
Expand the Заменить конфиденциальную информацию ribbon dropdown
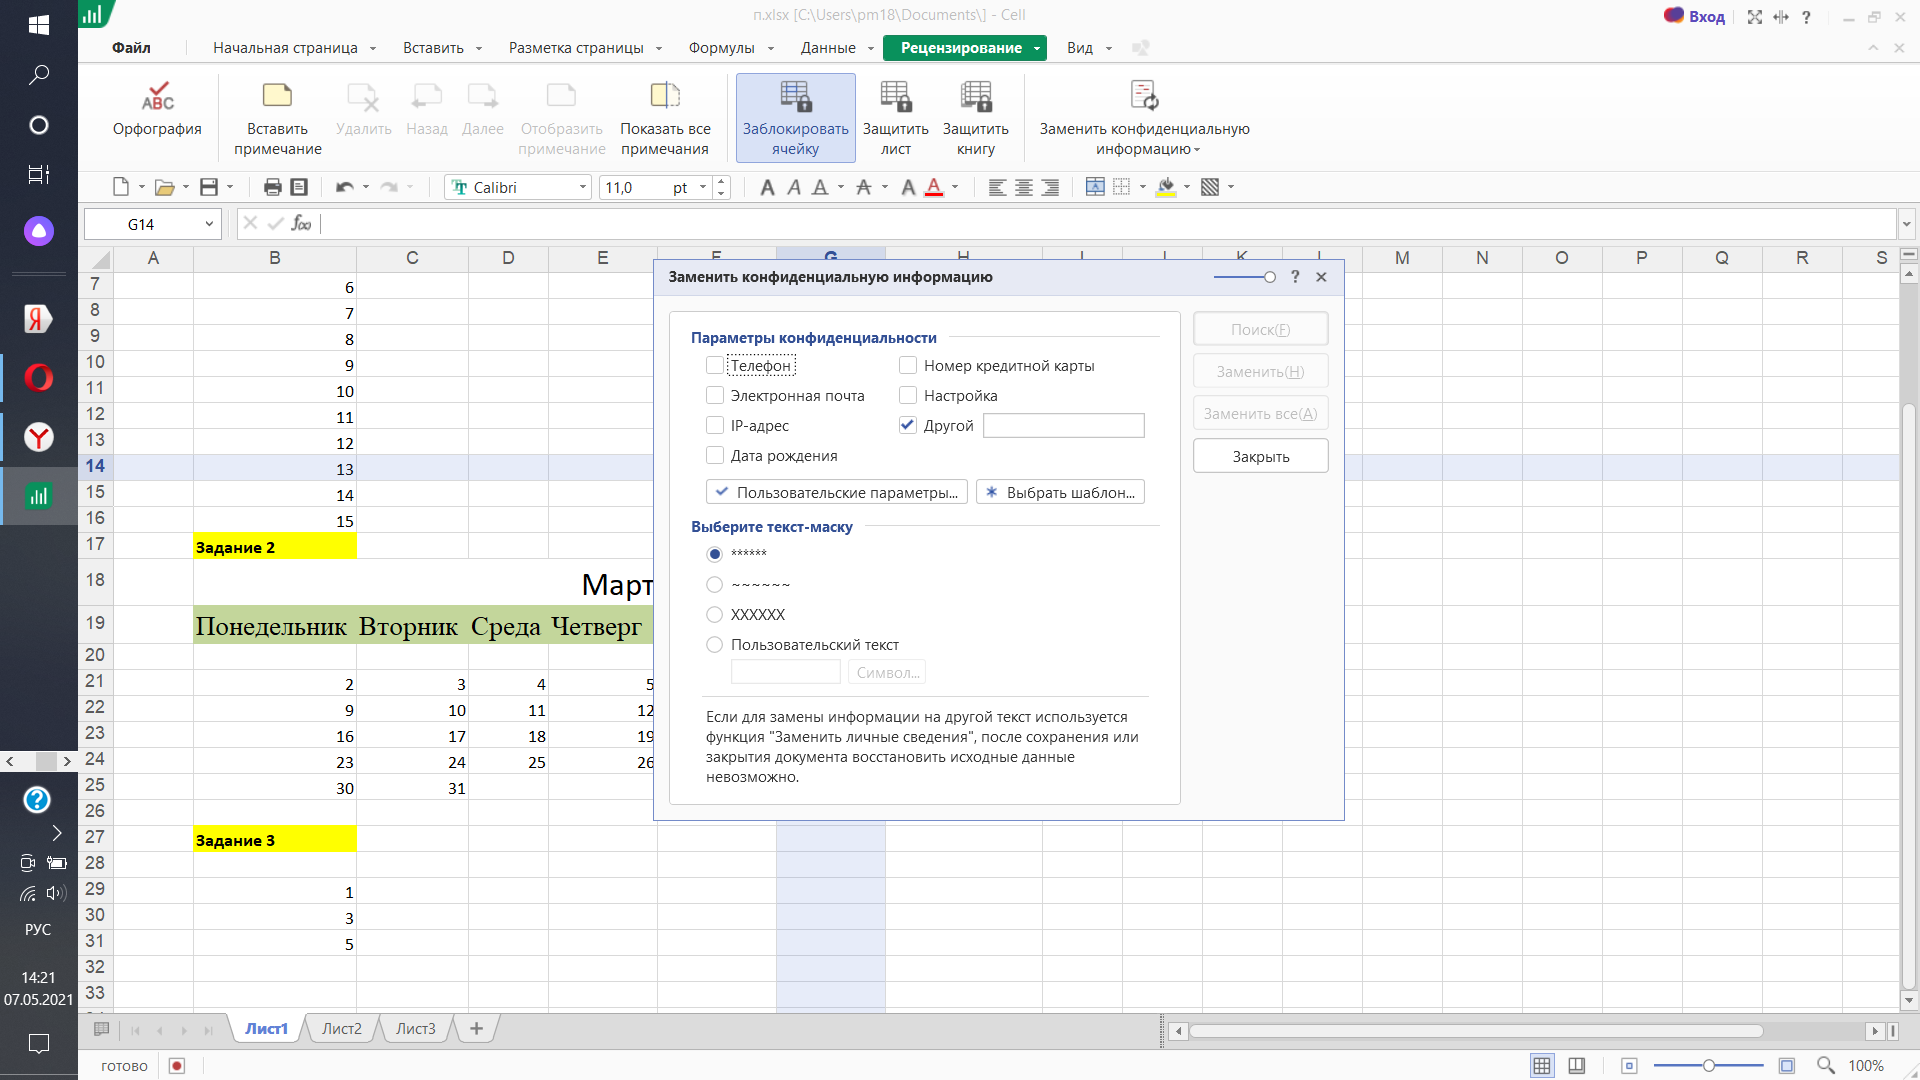[x=1197, y=150]
